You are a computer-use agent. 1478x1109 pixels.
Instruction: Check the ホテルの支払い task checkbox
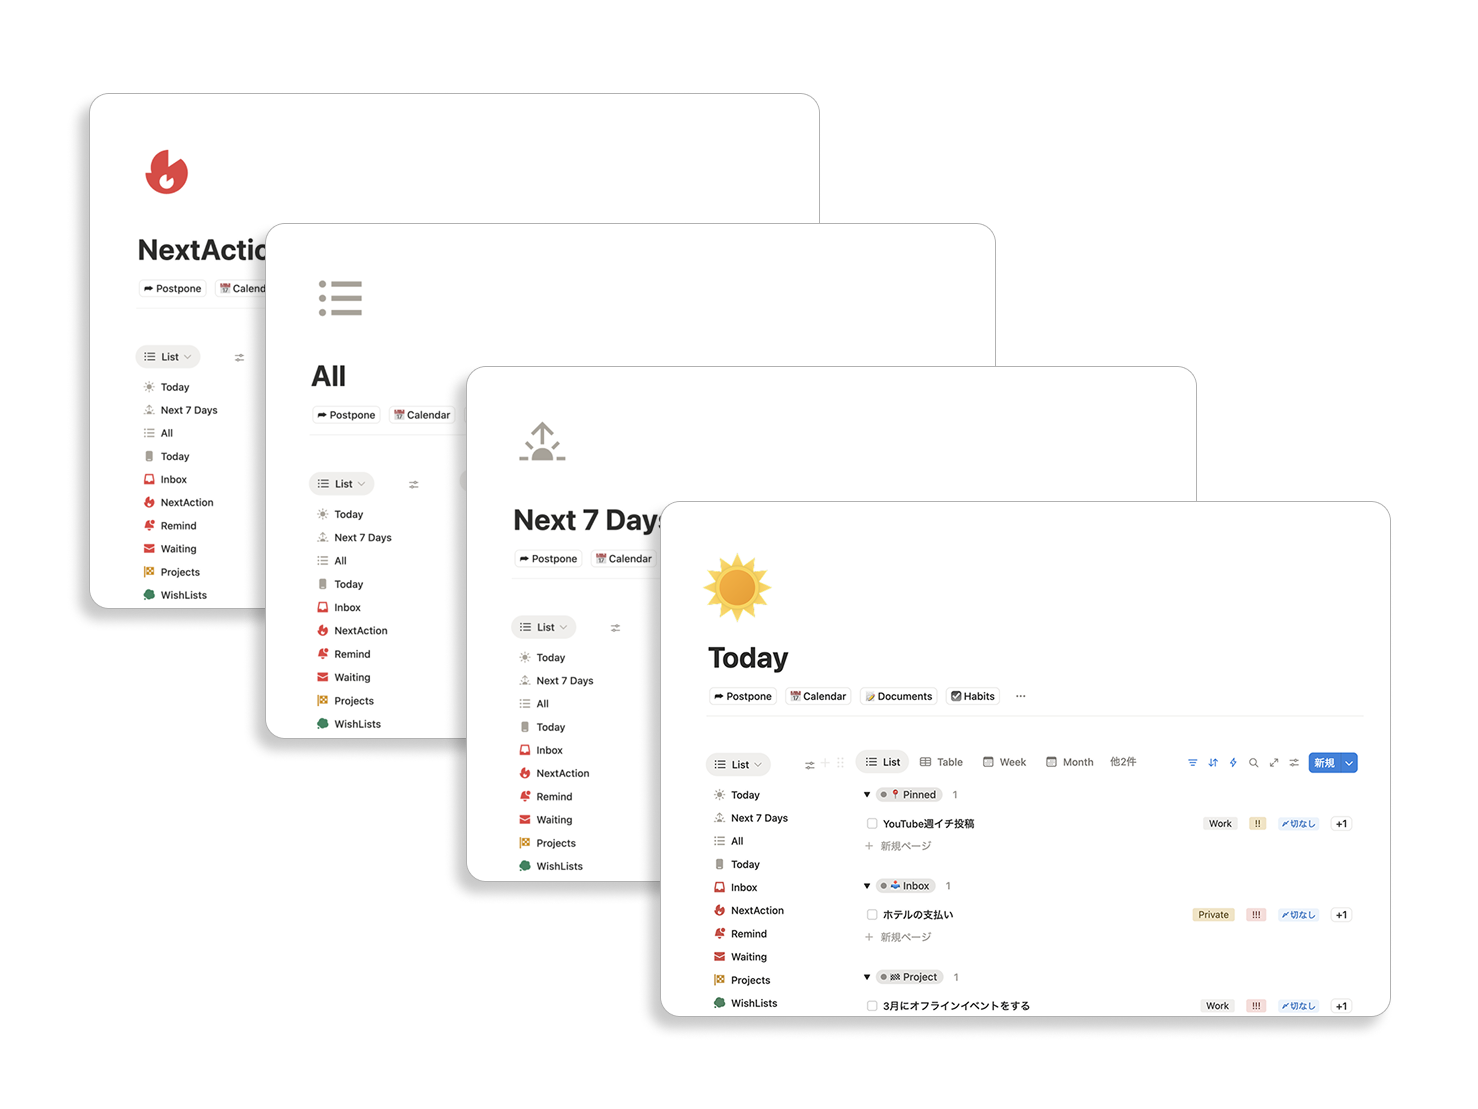(x=872, y=915)
